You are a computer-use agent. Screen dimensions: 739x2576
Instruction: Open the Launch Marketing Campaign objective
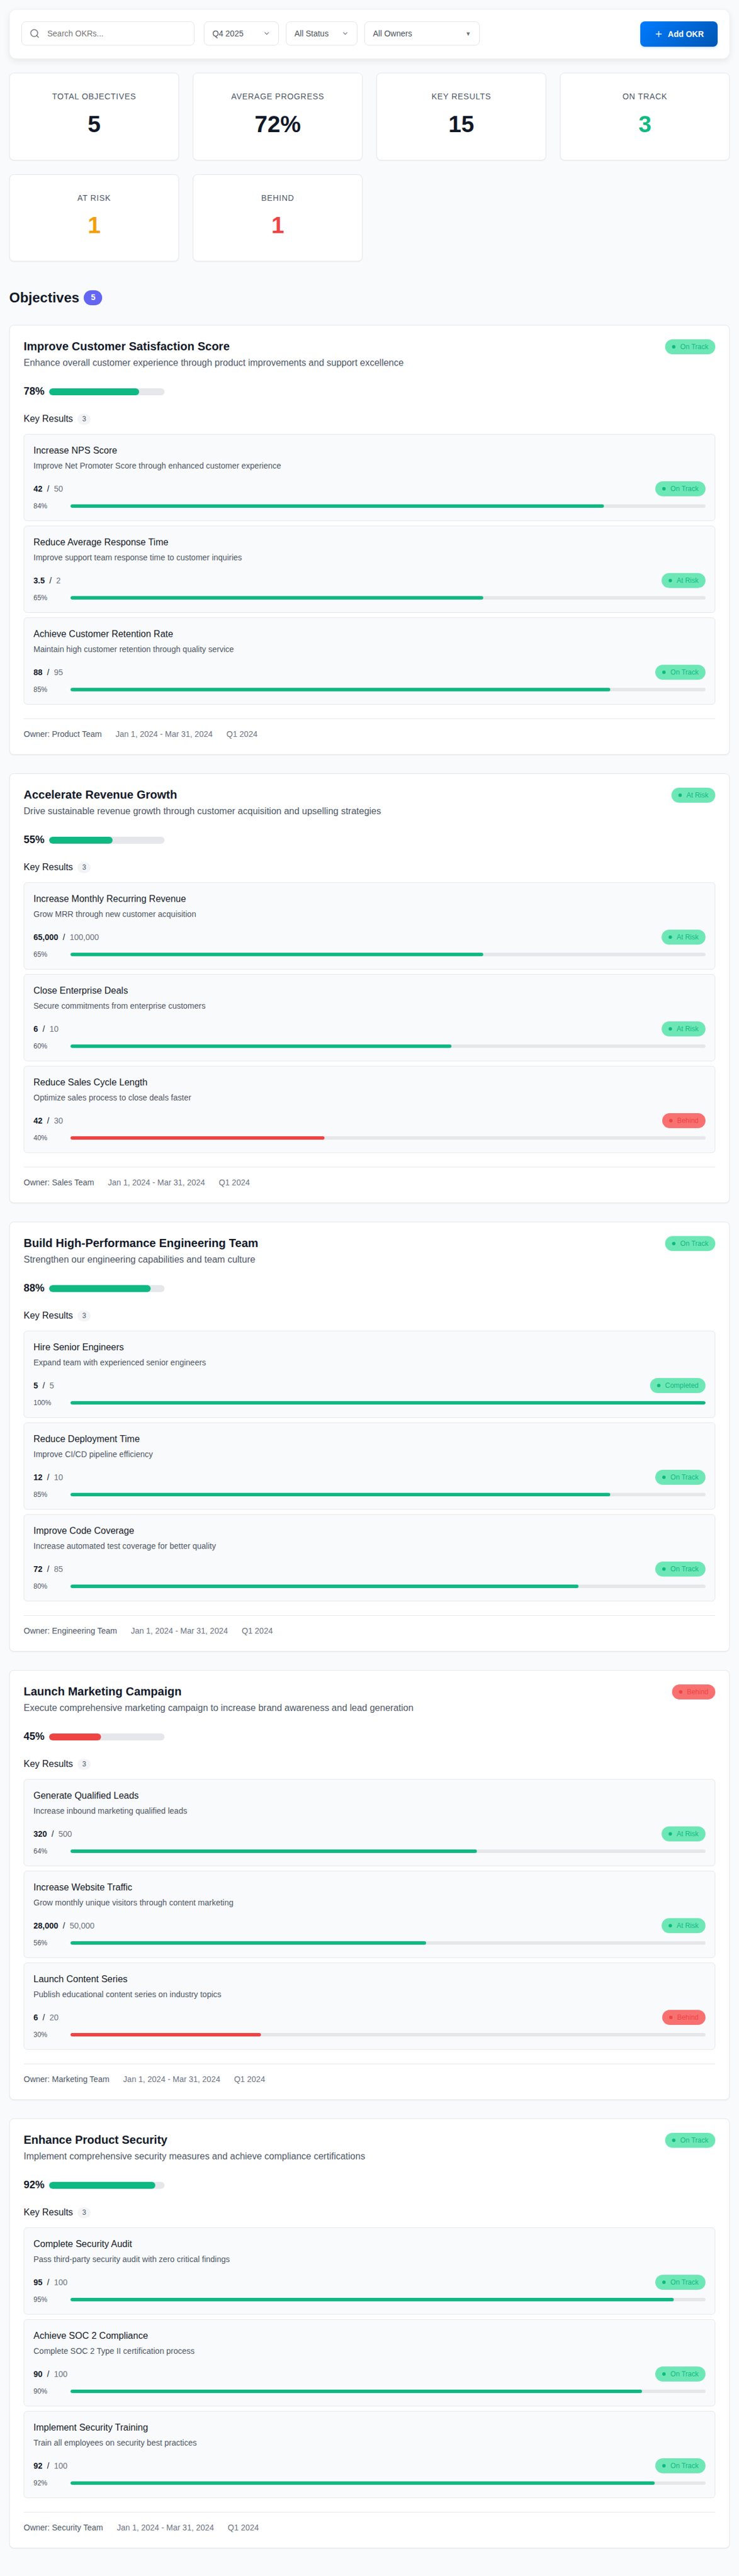click(103, 1693)
